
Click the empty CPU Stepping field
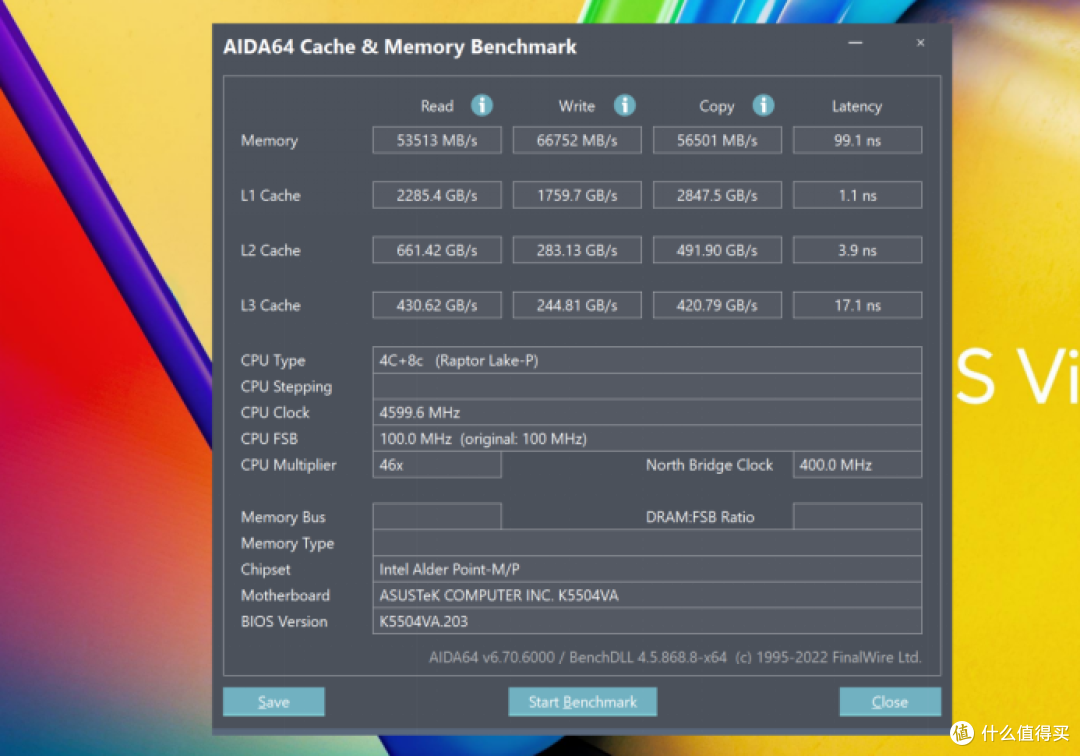[x=647, y=386]
